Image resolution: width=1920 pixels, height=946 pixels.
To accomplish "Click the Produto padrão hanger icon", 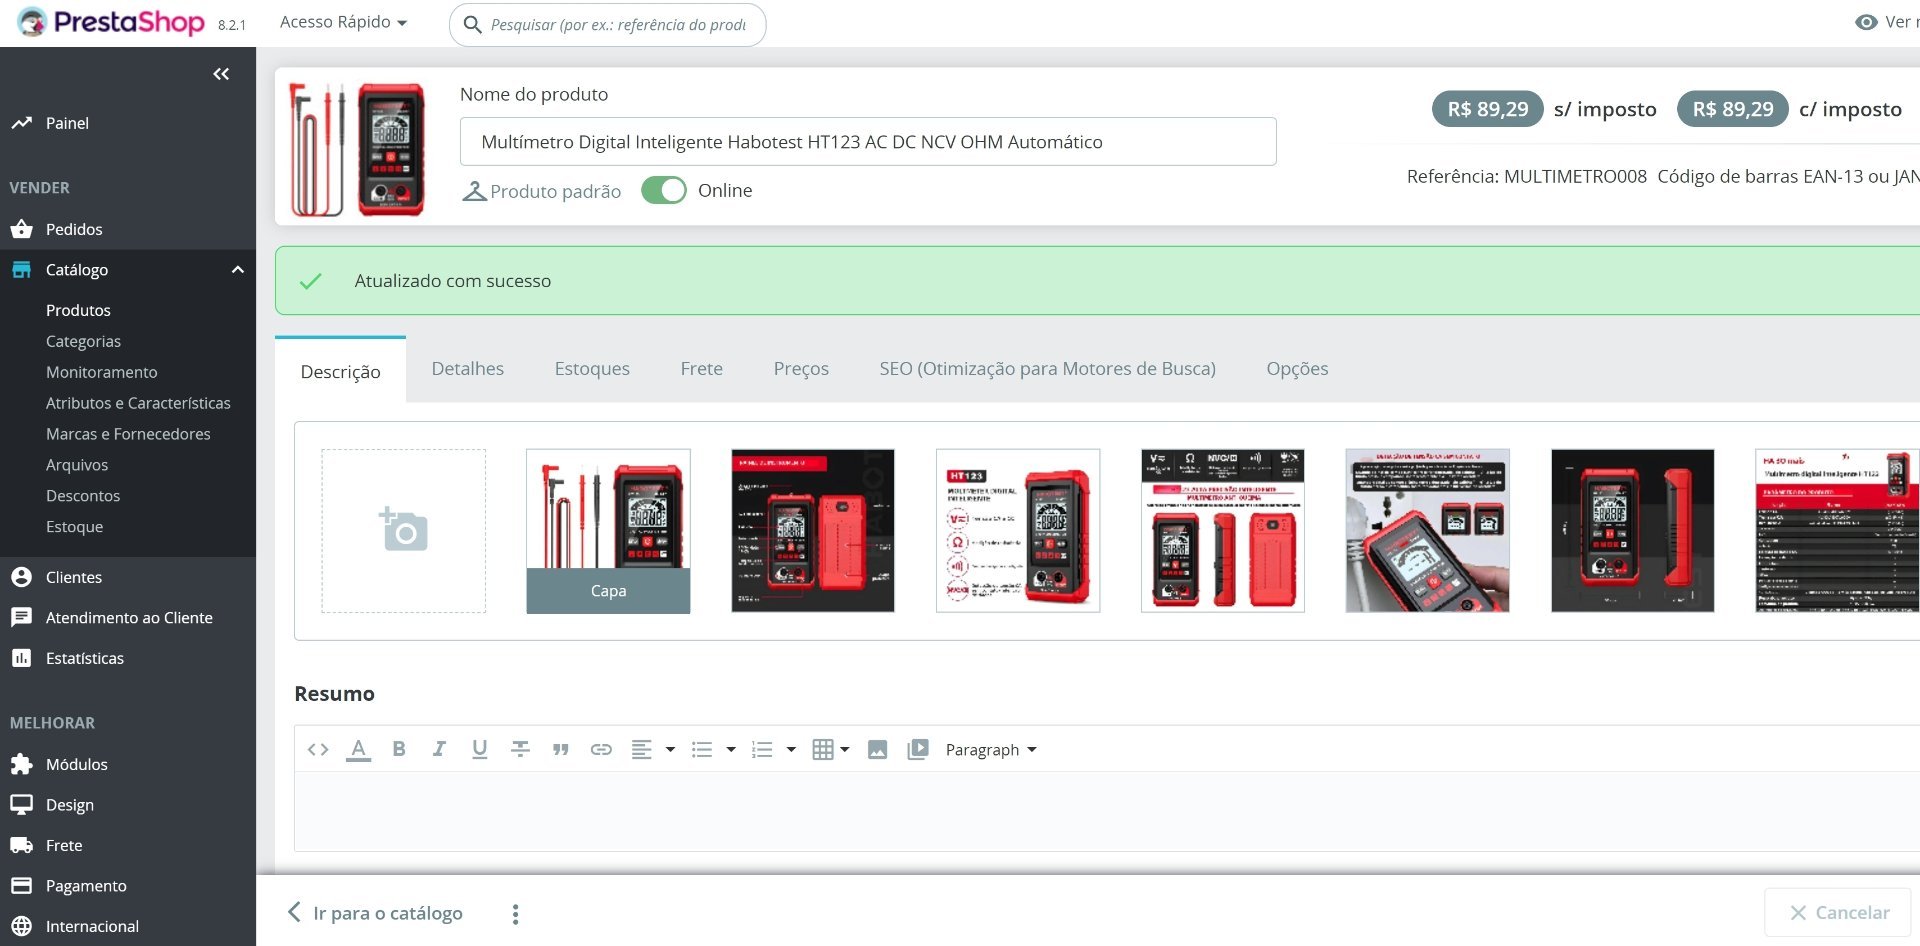I will 474,191.
